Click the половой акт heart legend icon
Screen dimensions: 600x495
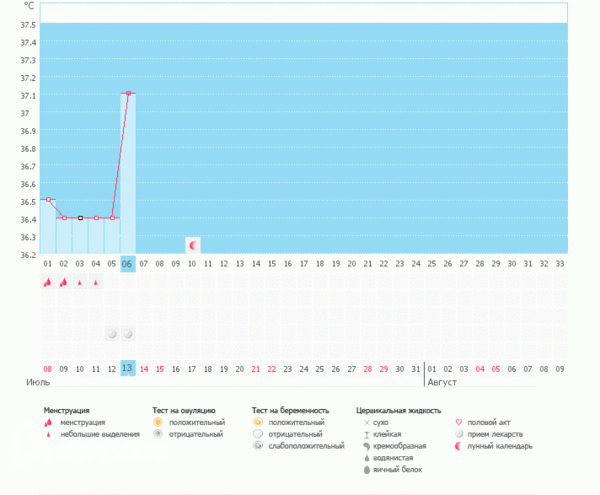(459, 423)
